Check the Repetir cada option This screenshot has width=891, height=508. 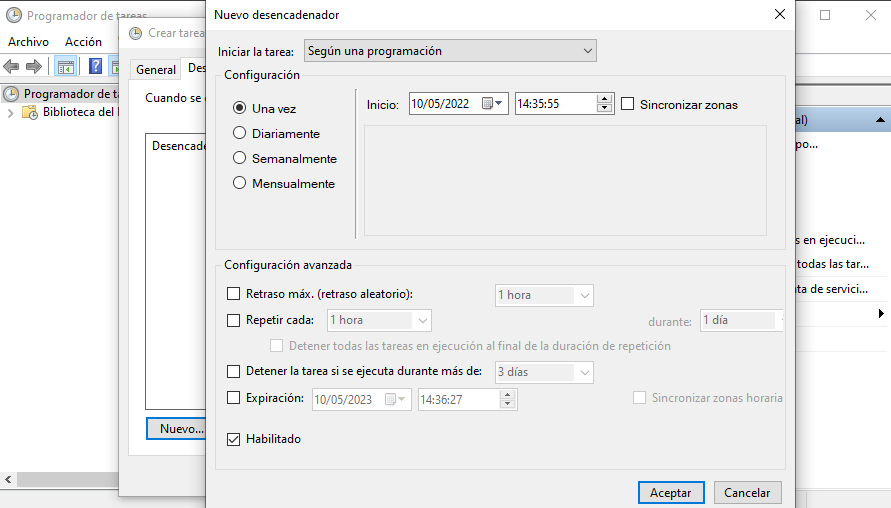[234, 321]
